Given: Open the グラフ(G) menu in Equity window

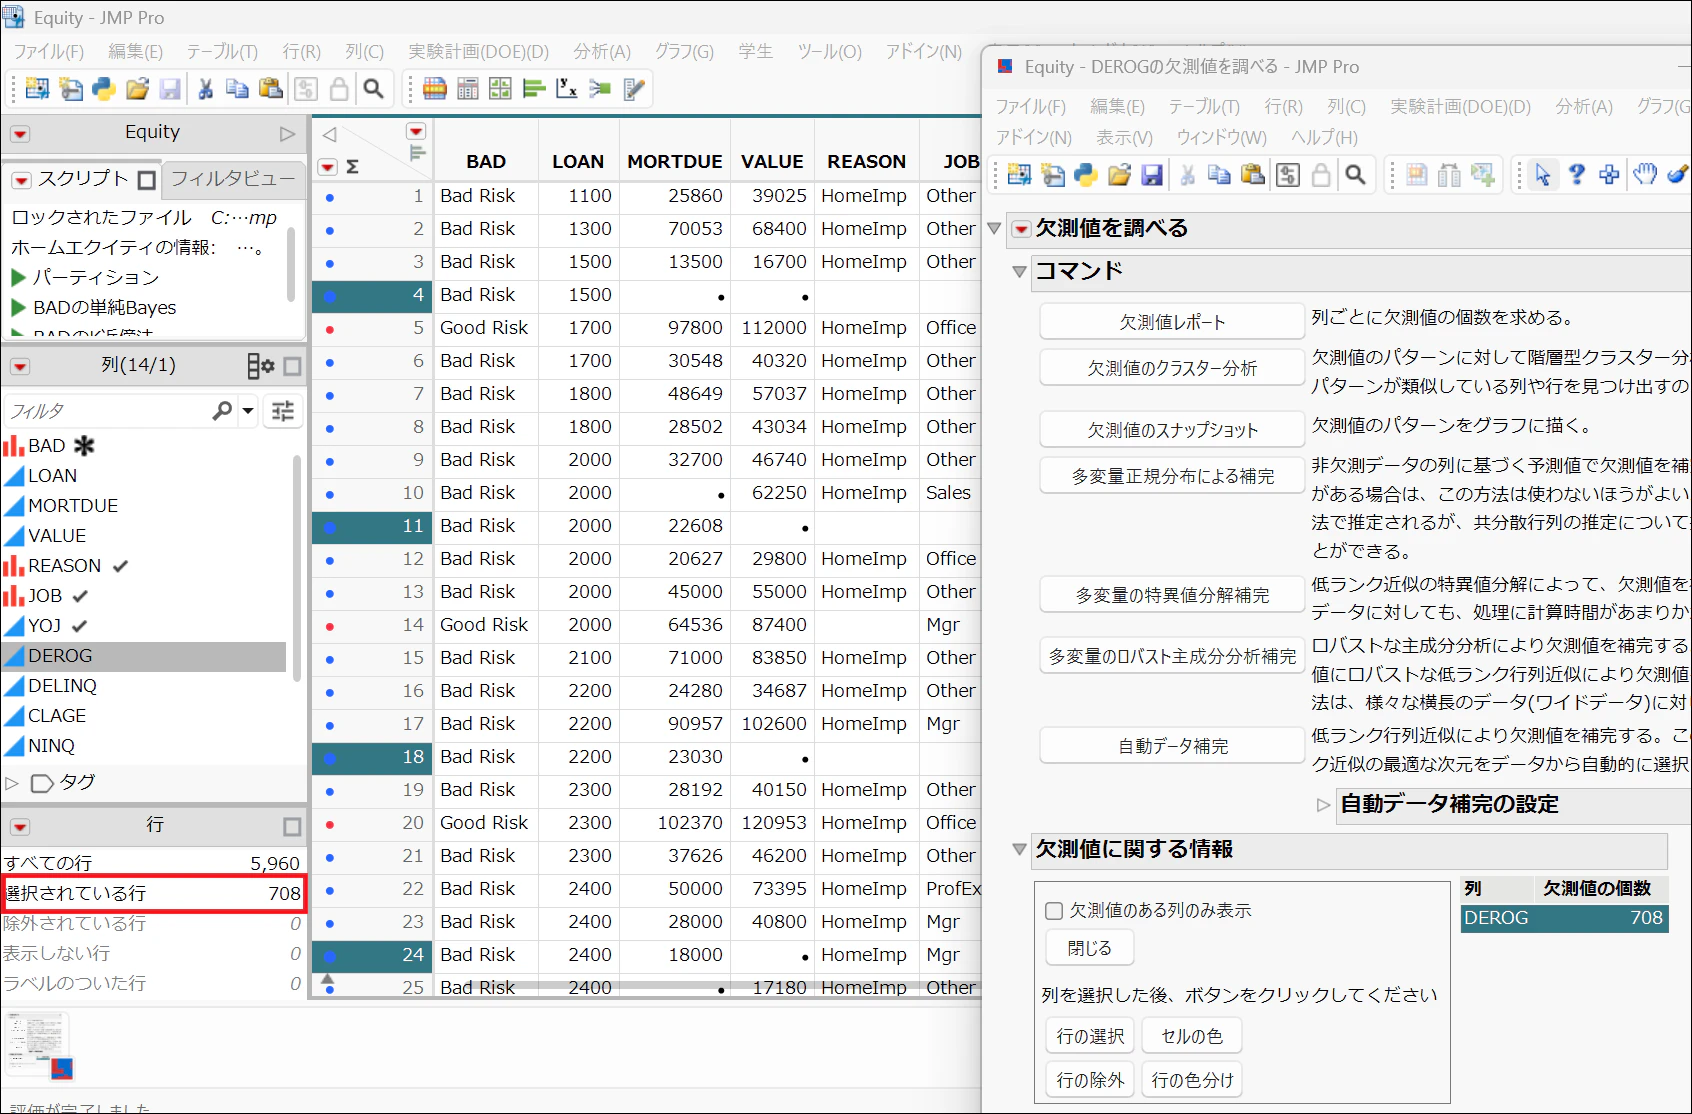Looking at the screenshot, I should [684, 51].
